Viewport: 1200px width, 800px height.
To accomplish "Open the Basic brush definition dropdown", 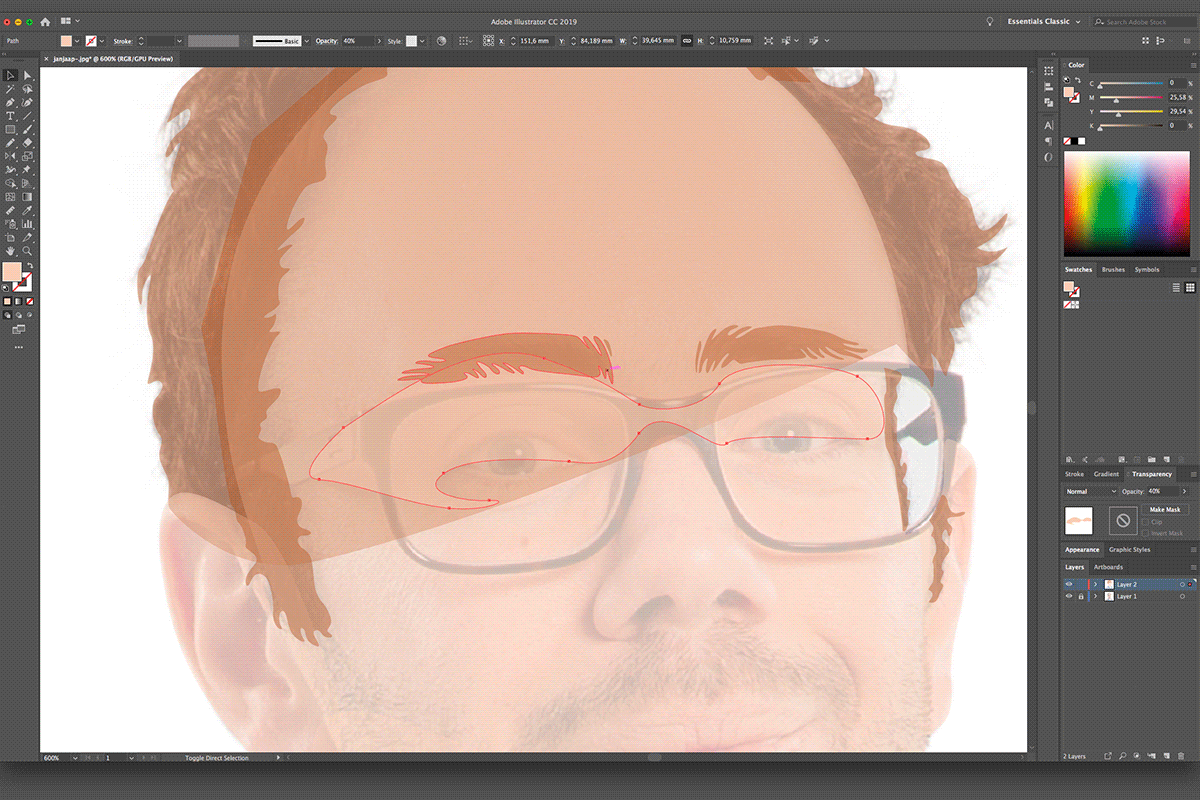I will point(306,41).
